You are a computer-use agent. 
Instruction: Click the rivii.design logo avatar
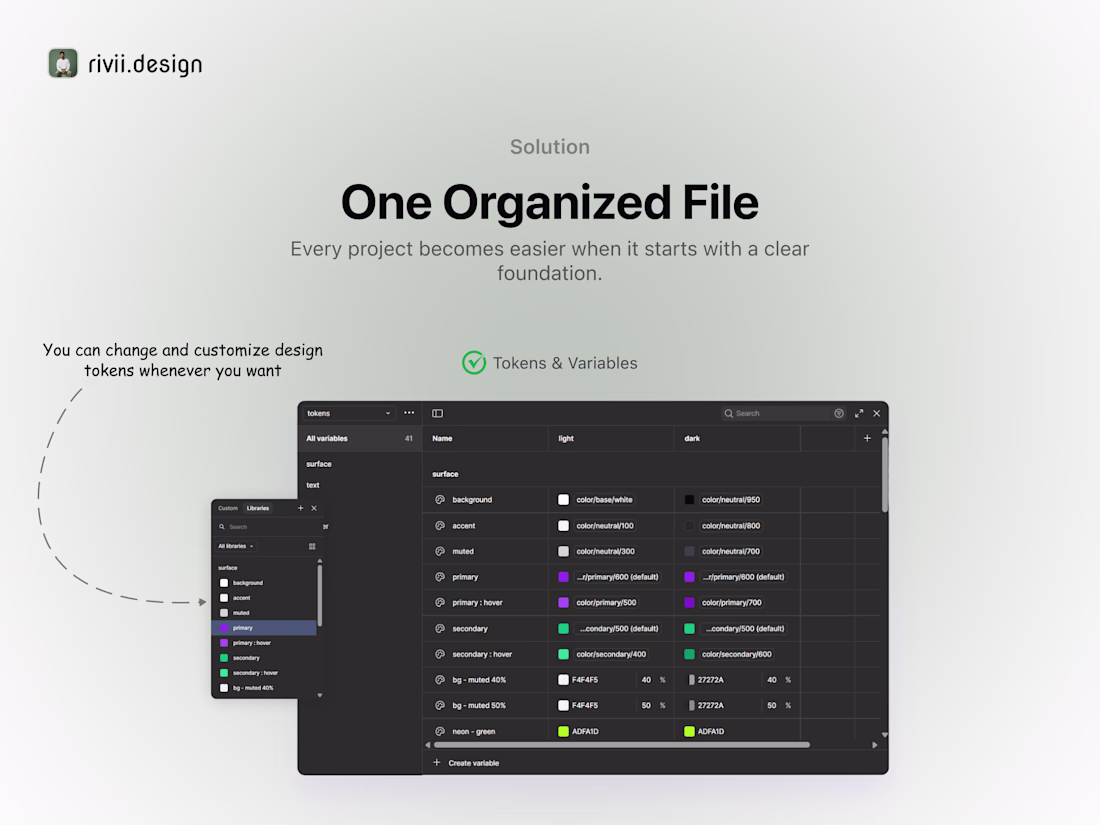(63, 63)
